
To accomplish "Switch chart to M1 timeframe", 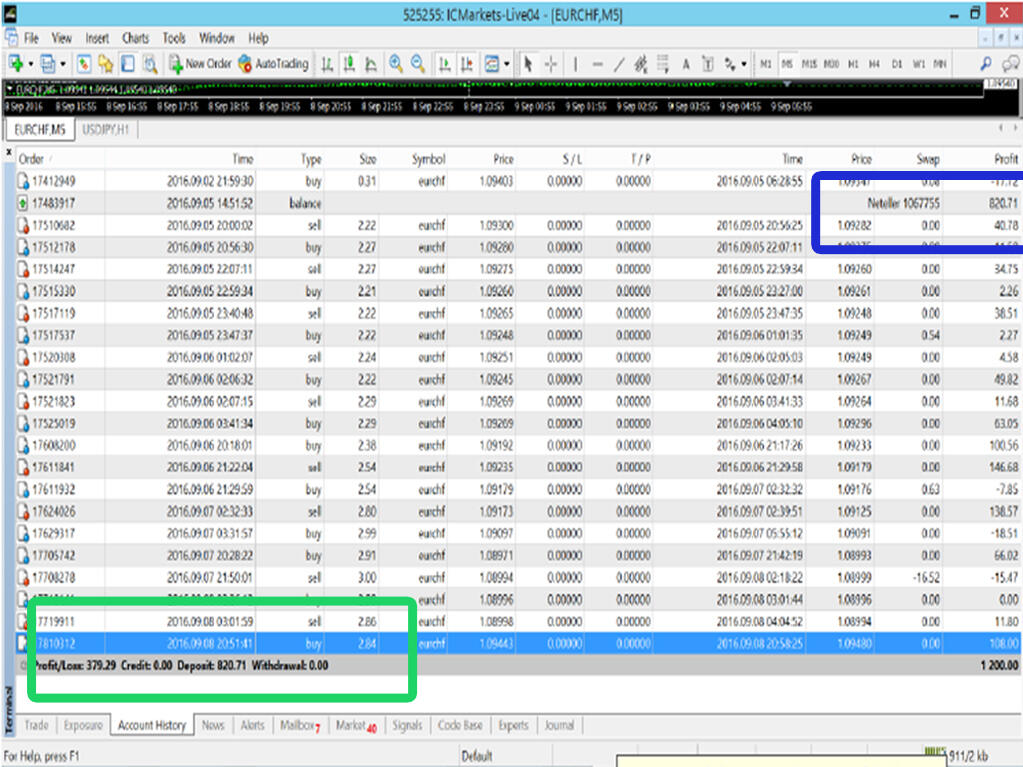I will (x=765, y=64).
